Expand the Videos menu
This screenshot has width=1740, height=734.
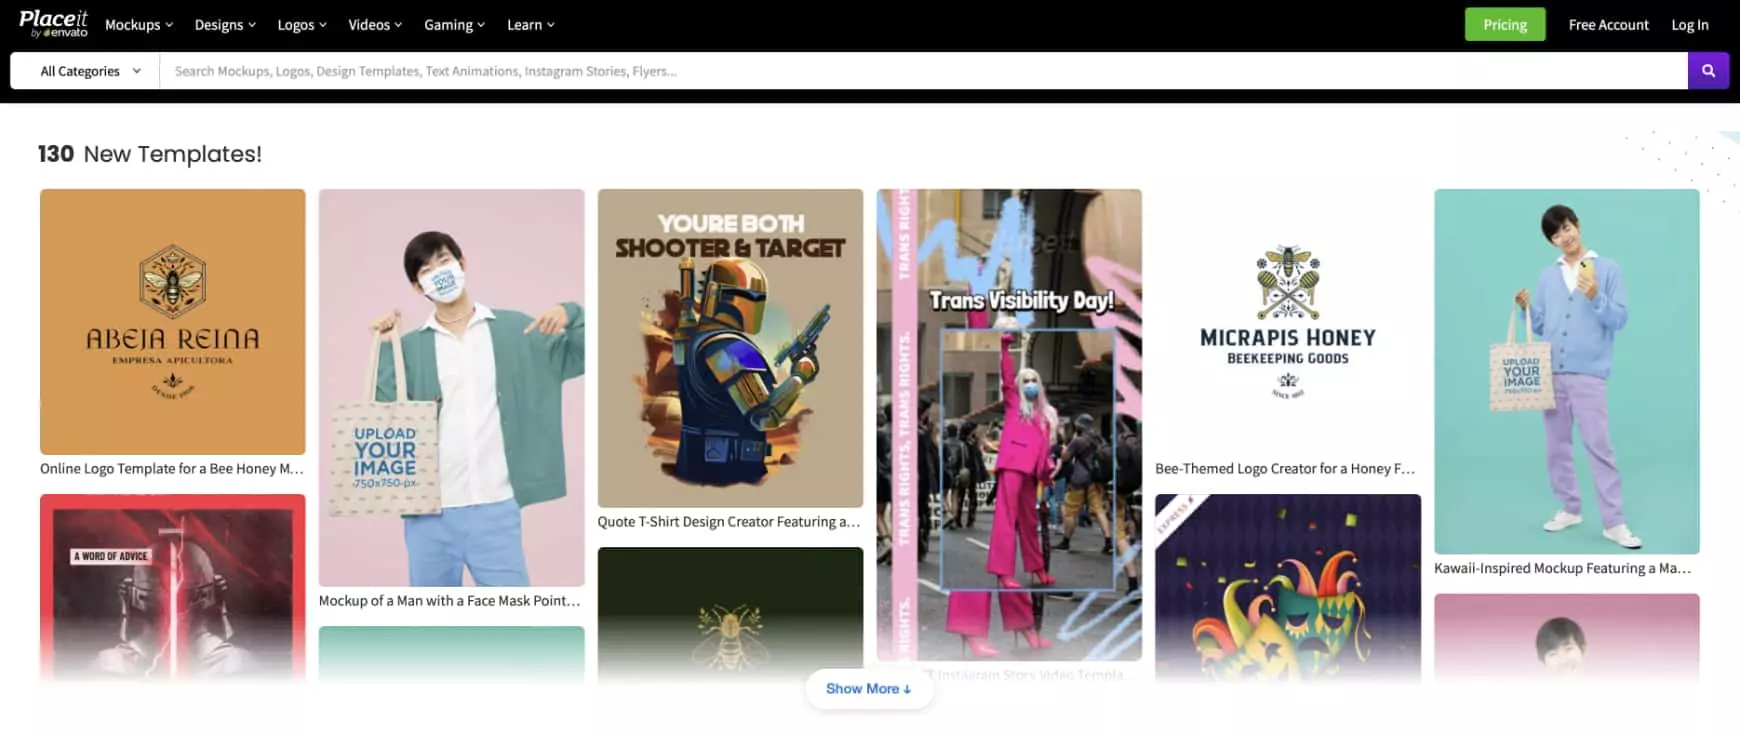point(375,25)
